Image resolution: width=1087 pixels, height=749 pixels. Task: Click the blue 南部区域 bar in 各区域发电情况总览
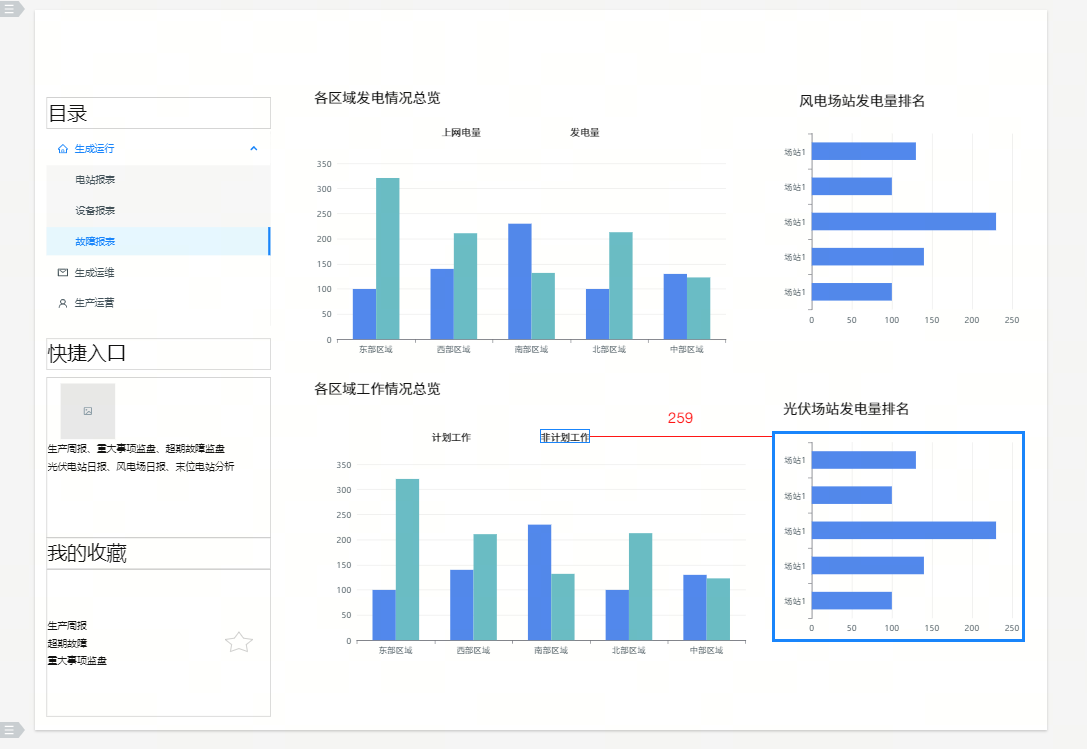coord(520,282)
